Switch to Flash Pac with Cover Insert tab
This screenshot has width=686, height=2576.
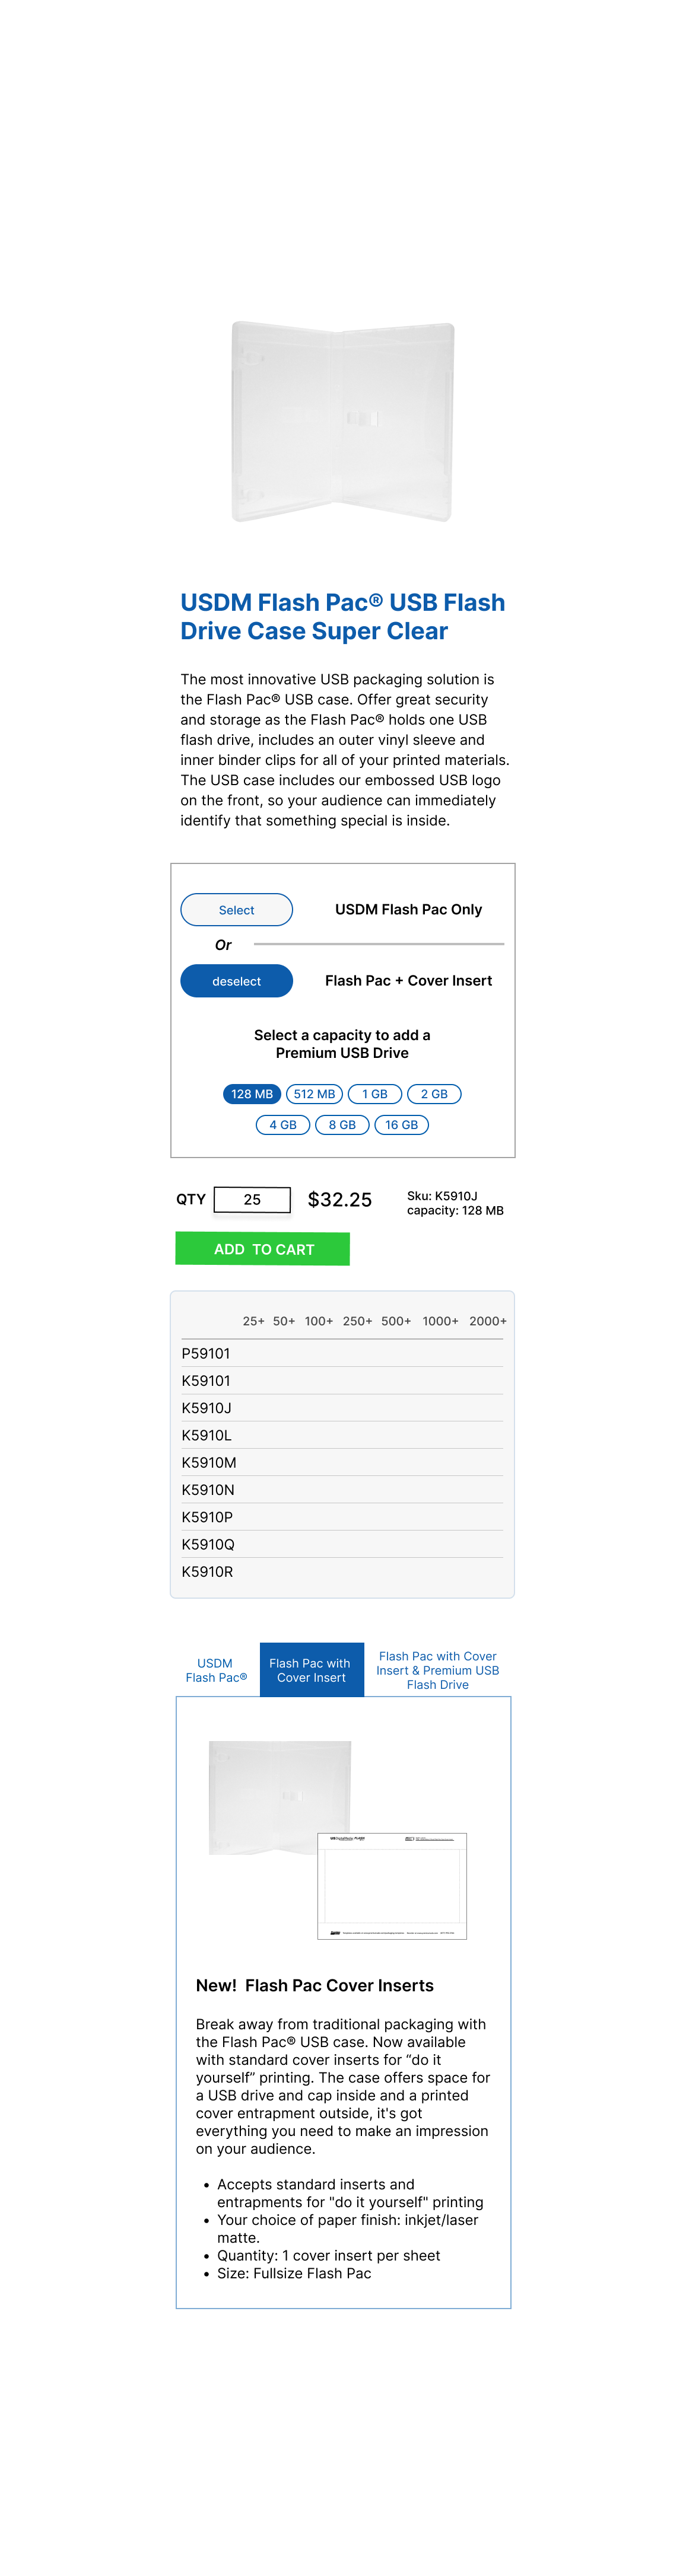[311, 1670]
